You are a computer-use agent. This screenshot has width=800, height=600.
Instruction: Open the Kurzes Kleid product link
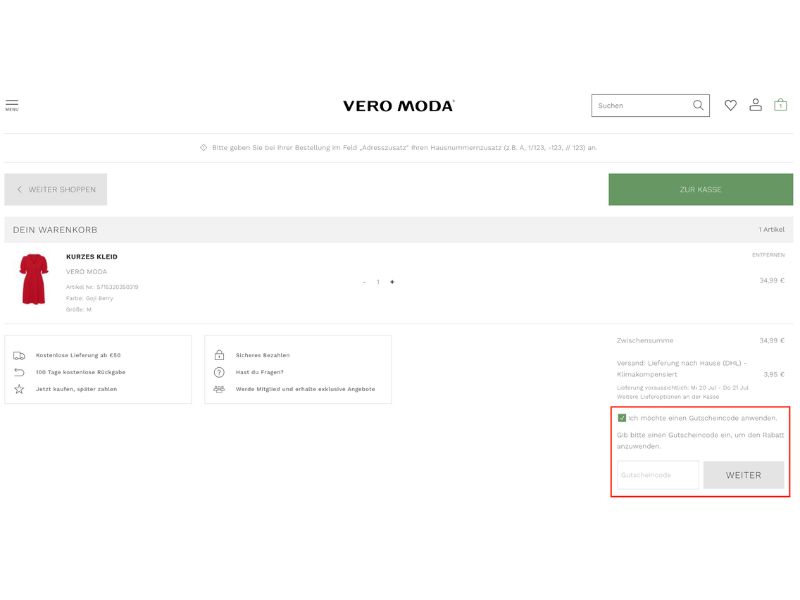pos(92,257)
